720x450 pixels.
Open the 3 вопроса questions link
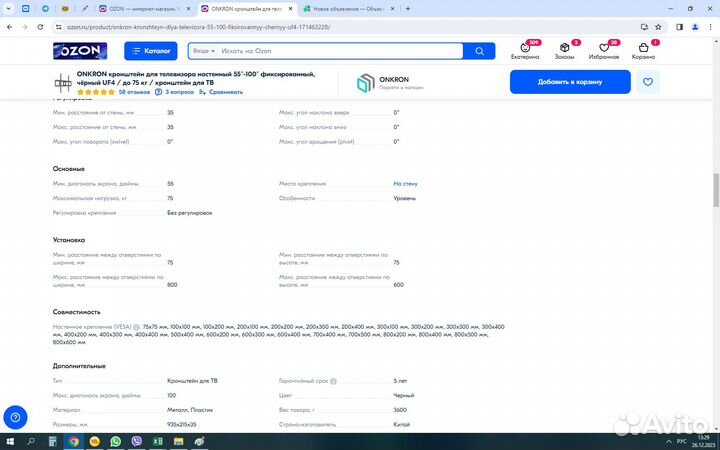(174, 92)
